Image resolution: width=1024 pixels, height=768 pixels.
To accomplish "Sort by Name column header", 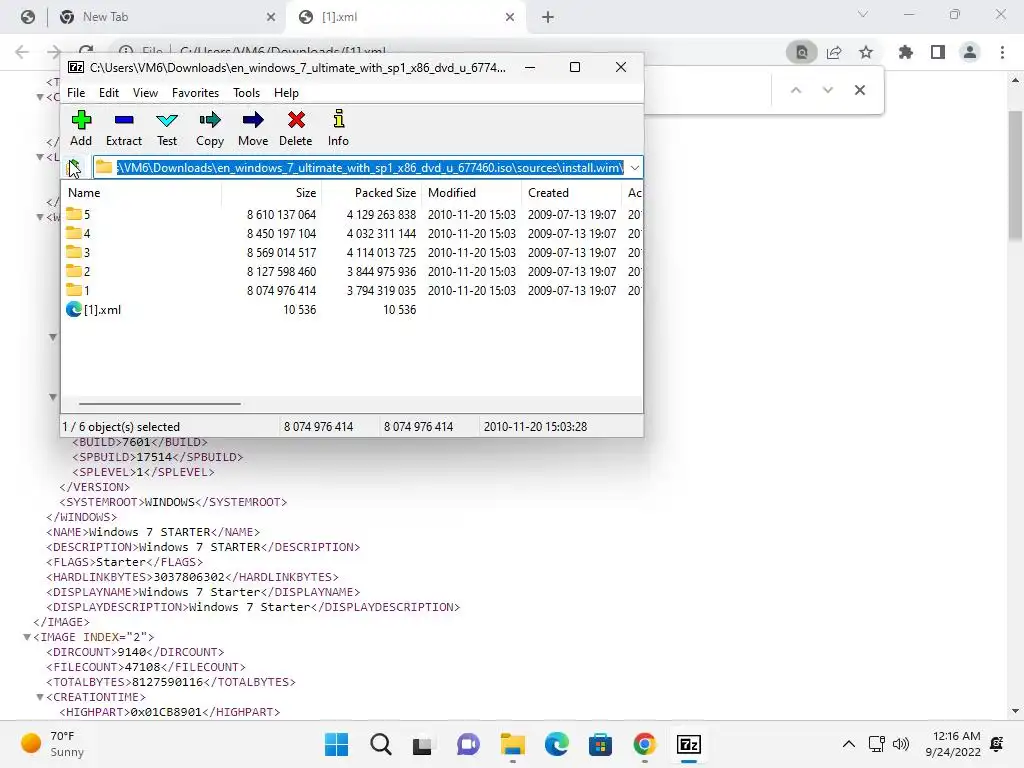I will coord(141,193).
